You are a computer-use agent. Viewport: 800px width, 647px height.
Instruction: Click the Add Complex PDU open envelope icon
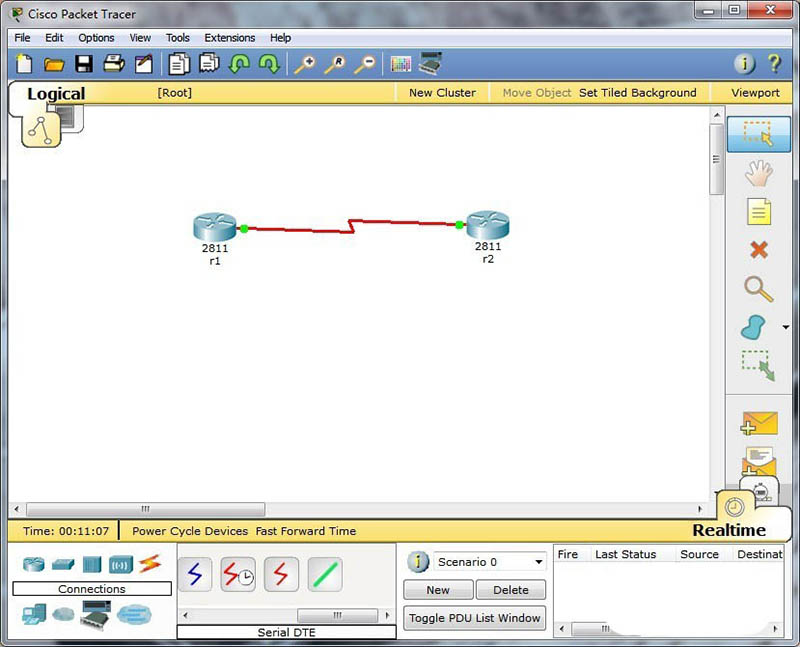tap(759, 461)
